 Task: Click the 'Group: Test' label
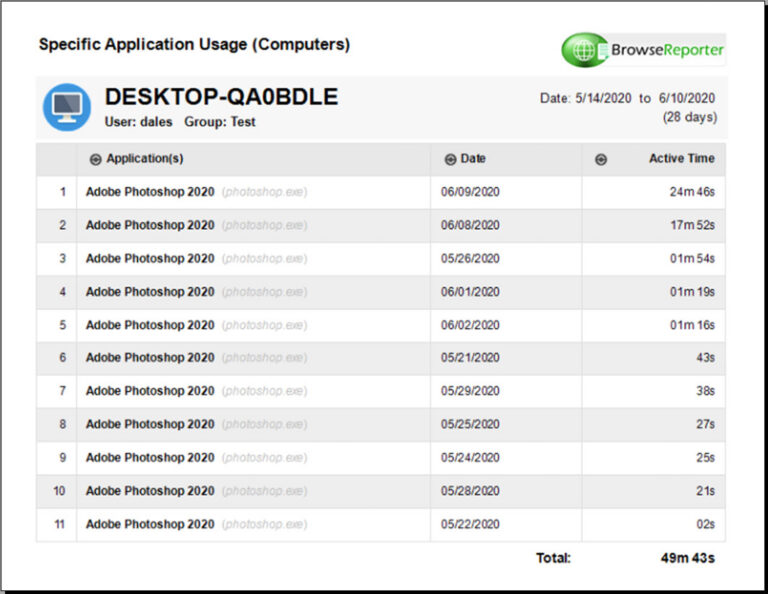[x=220, y=122]
